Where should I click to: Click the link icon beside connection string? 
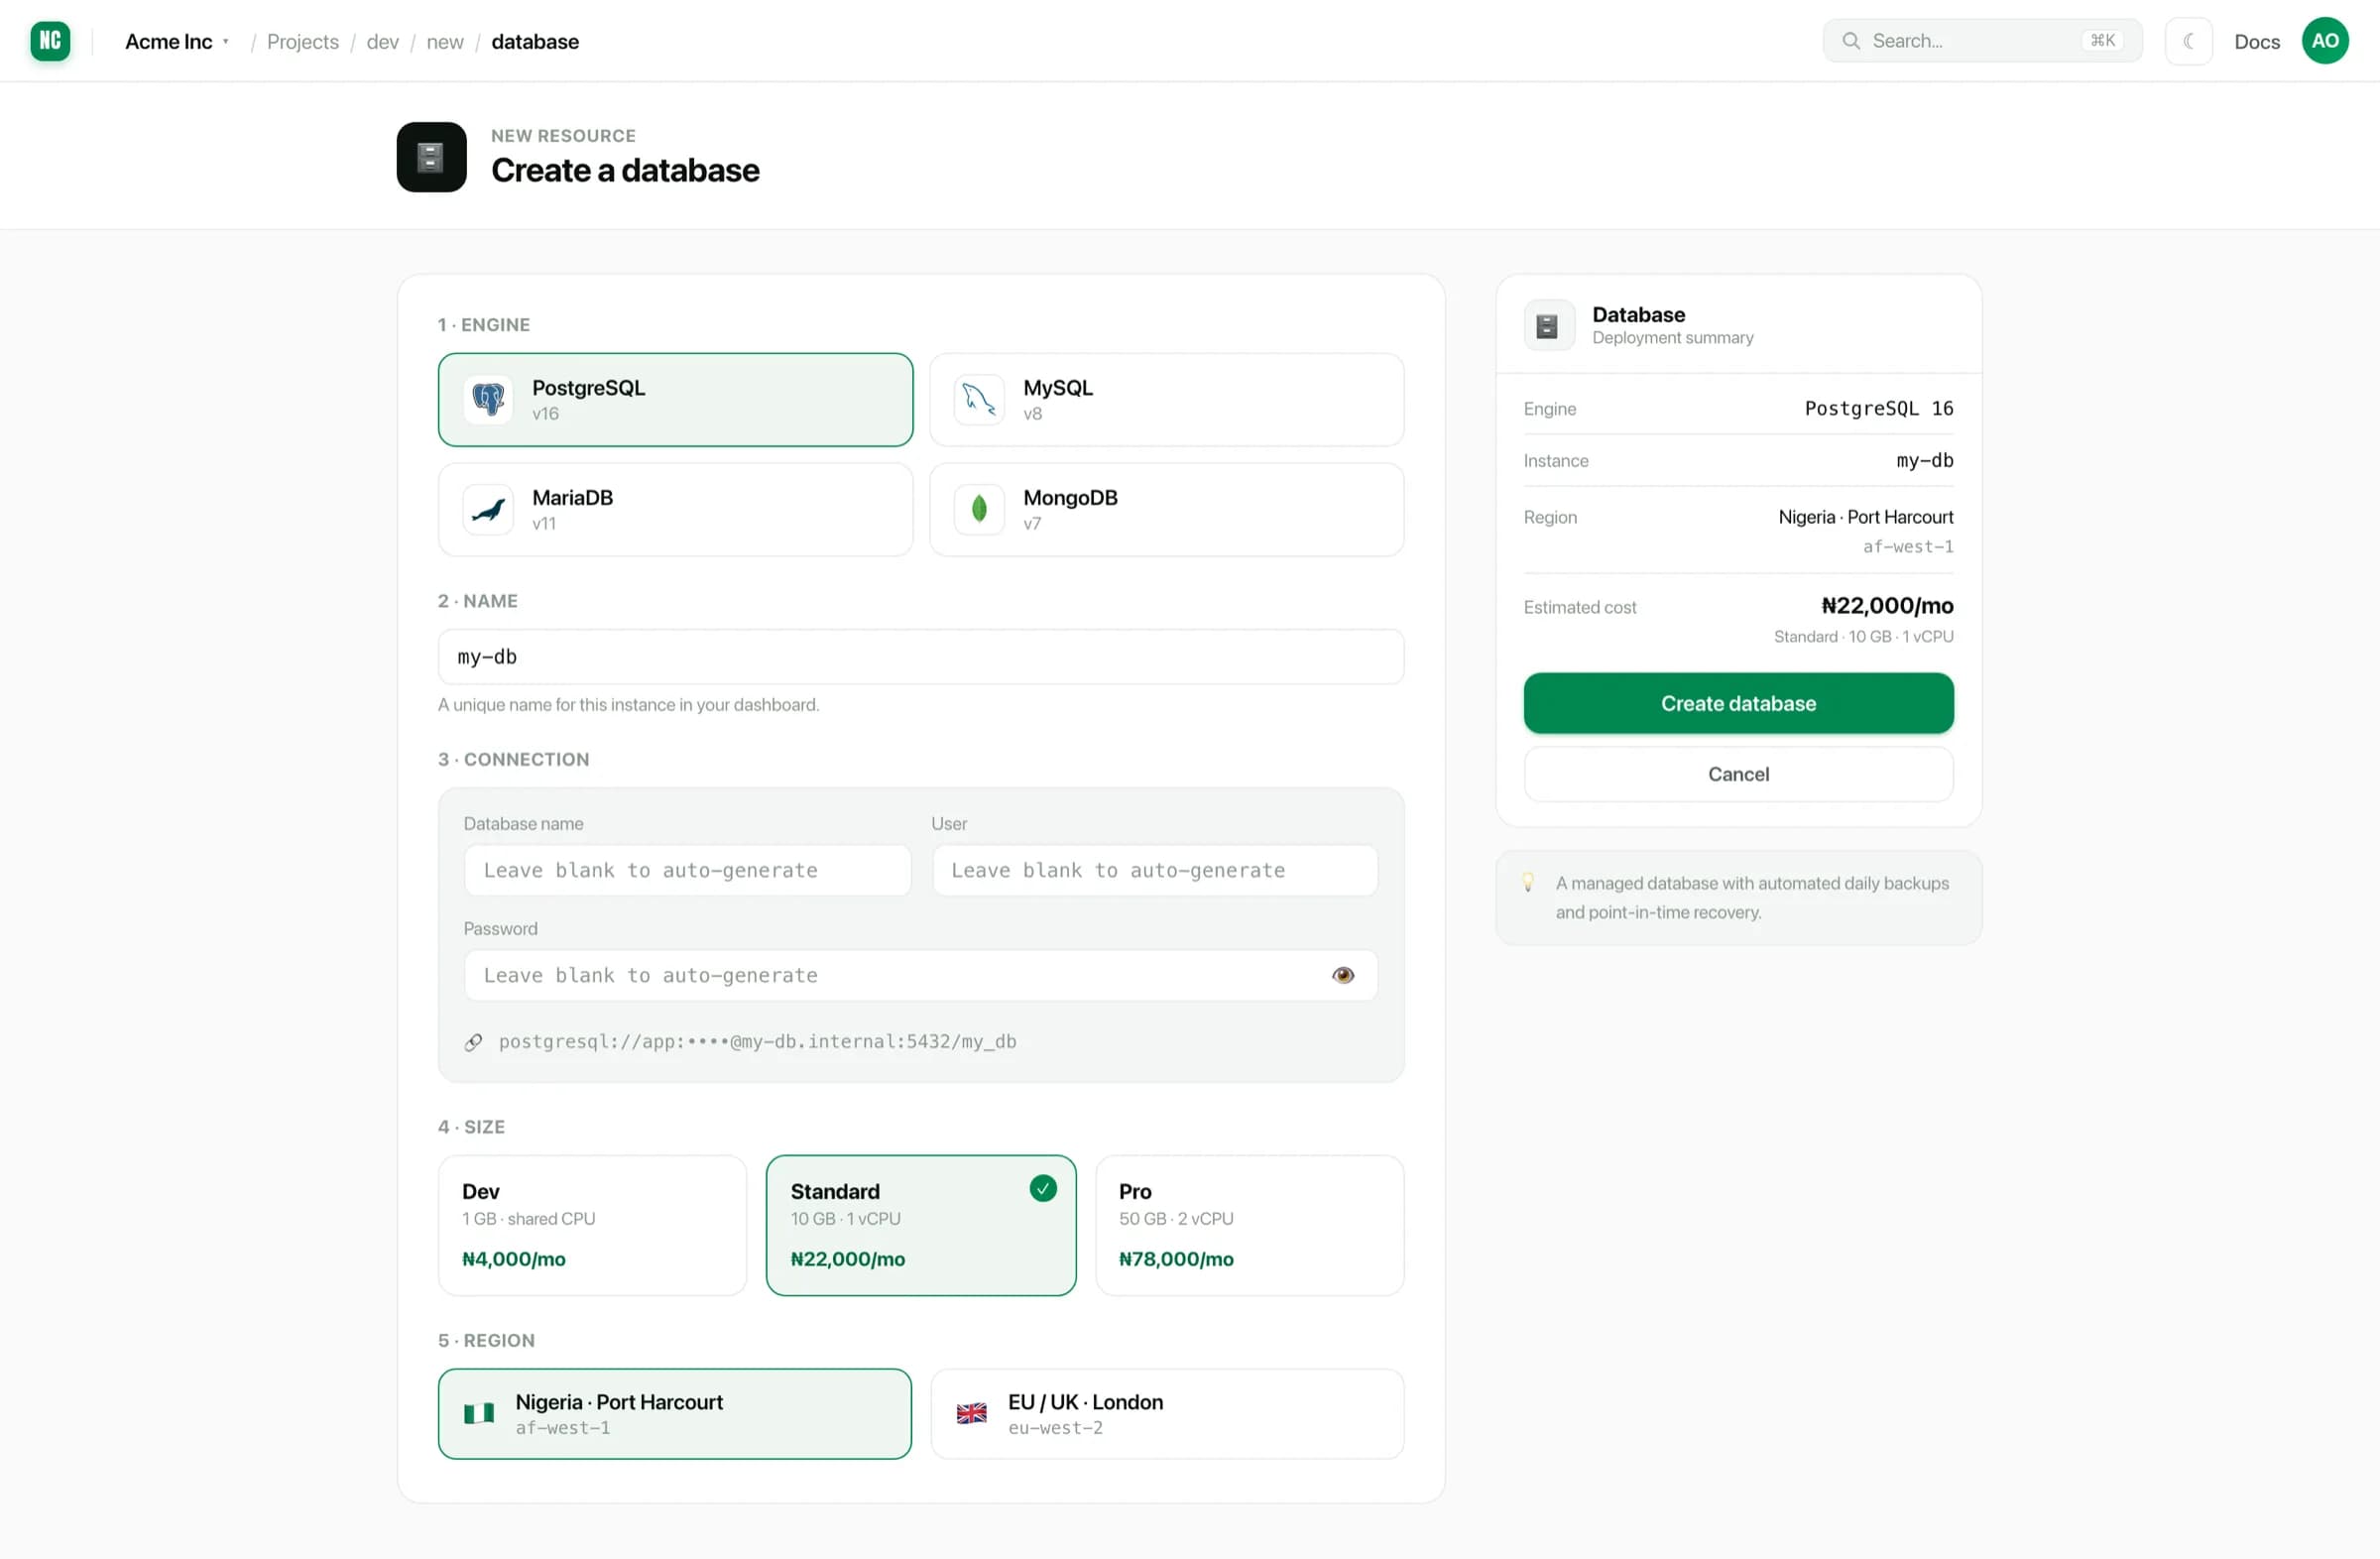(x=474, y=1042)
